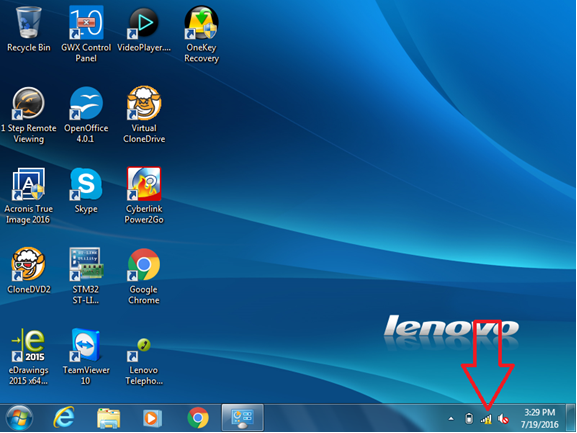Launch Chrome from the taskbar
Screen dimensions: 577x433
198,418
